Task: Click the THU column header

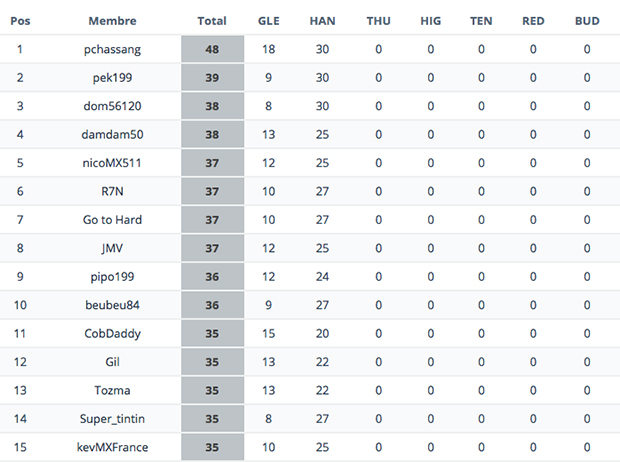Action: pyautogui.click(x=378, y=21)
